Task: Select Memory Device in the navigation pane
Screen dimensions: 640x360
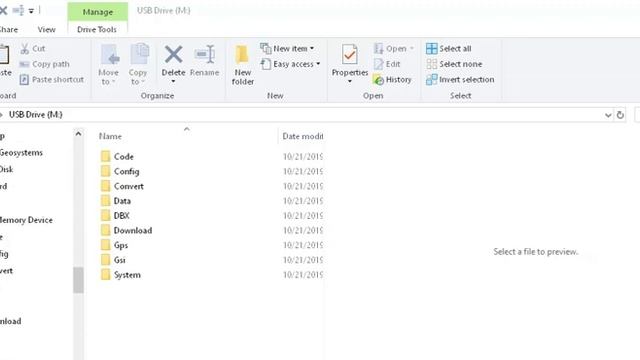Action: click(x=26, y=220)
